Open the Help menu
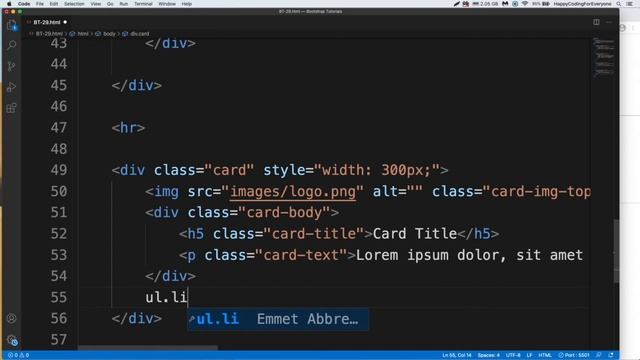The width and height of the screenshot is (640, 360). (x=187, y=4)
